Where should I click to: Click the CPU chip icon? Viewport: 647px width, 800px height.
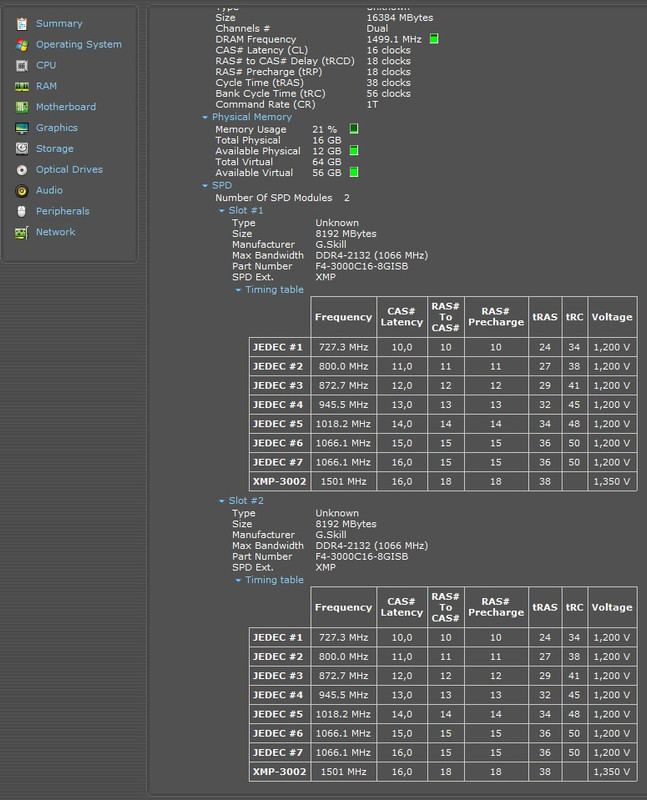[21, 65]
